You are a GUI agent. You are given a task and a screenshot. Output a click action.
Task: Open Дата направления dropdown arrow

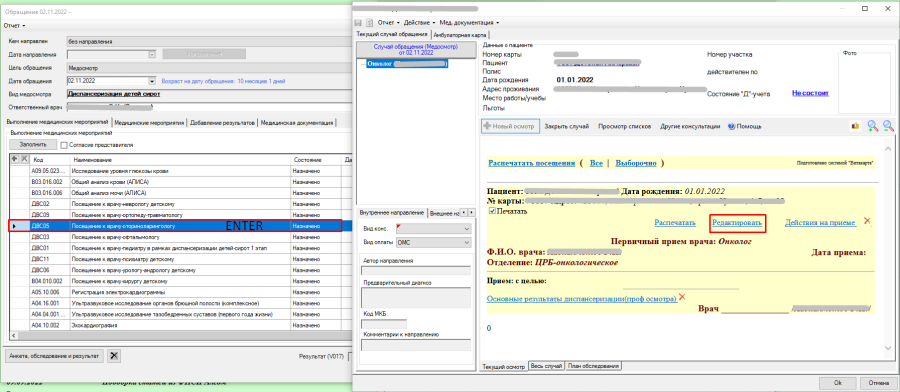point(152,55)
